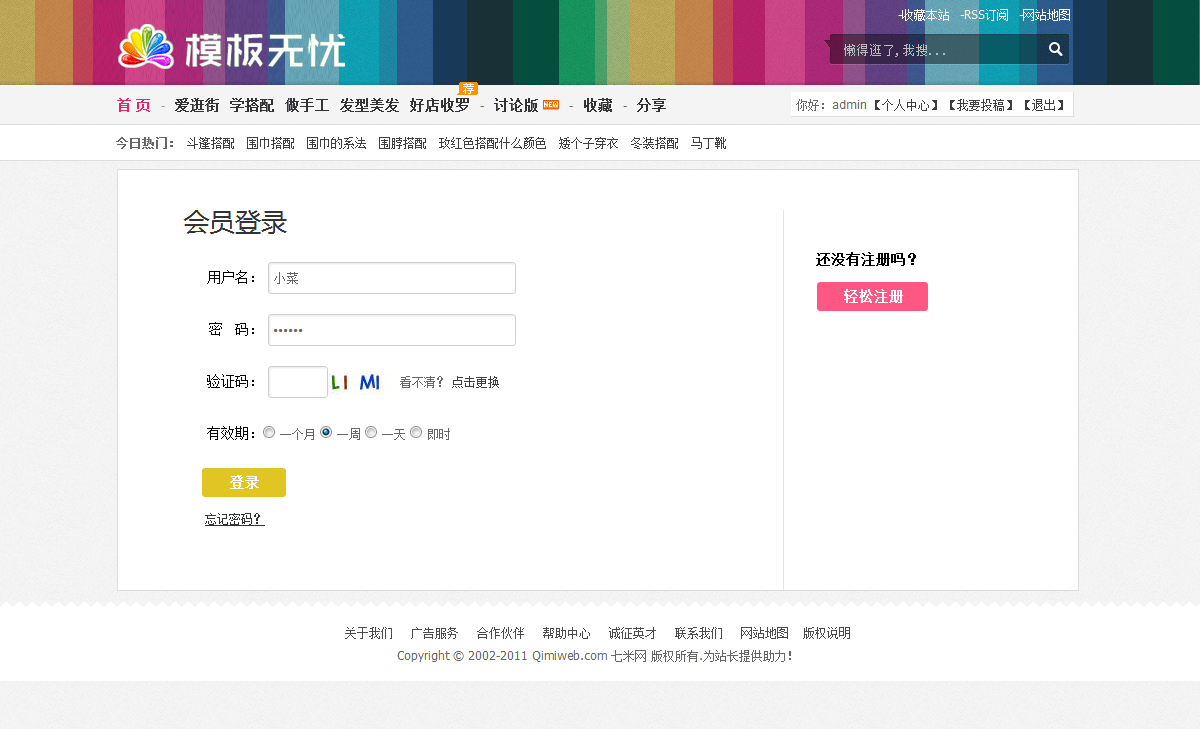Open the 首页 navigation menu item
The image size is (1200, 729).
tap(134, 105)
